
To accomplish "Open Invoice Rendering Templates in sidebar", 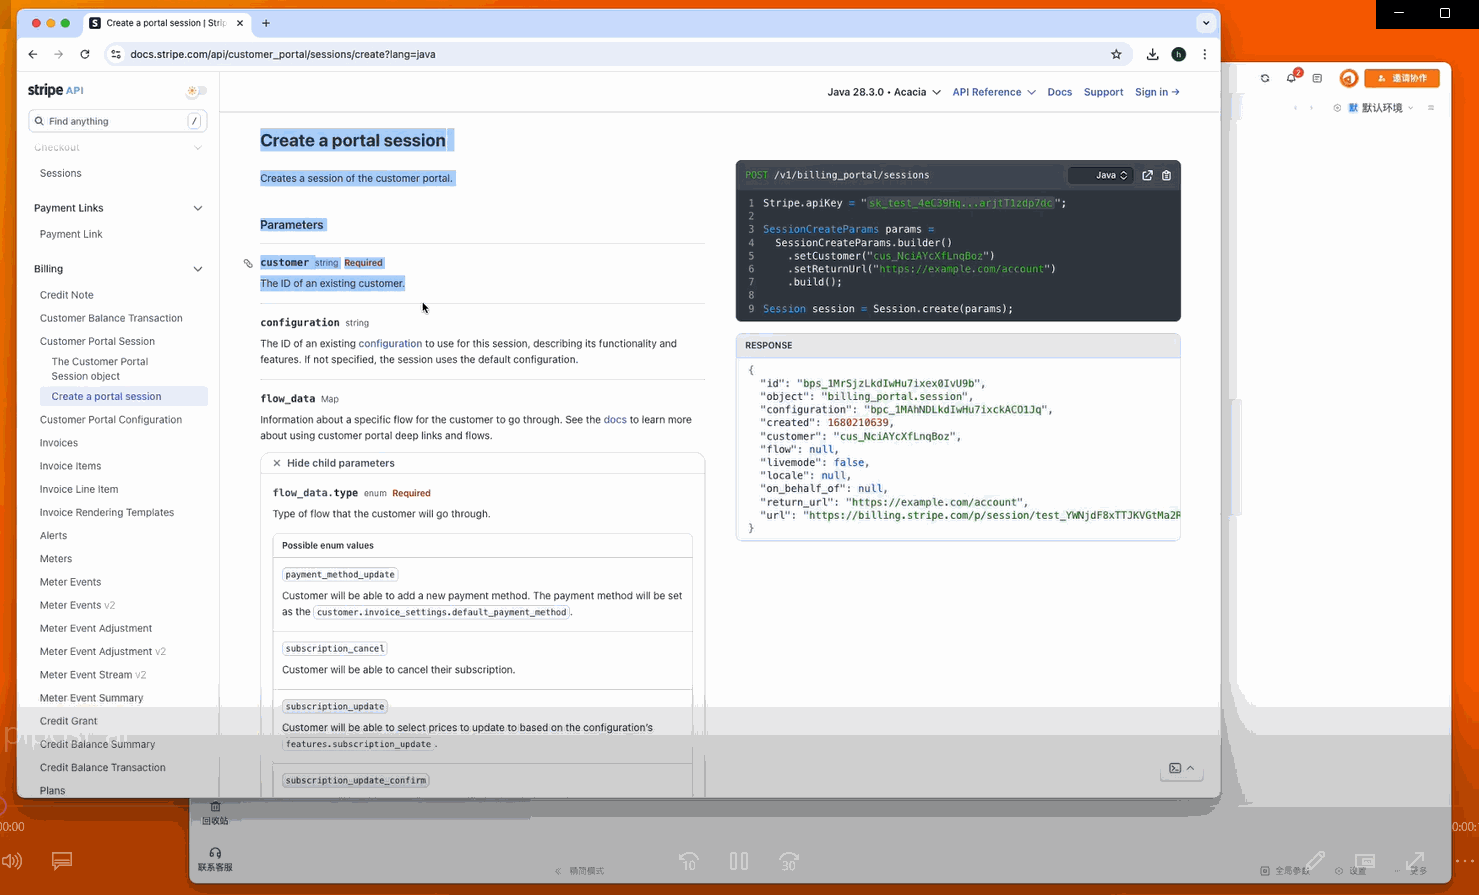I will click(107, 512).
